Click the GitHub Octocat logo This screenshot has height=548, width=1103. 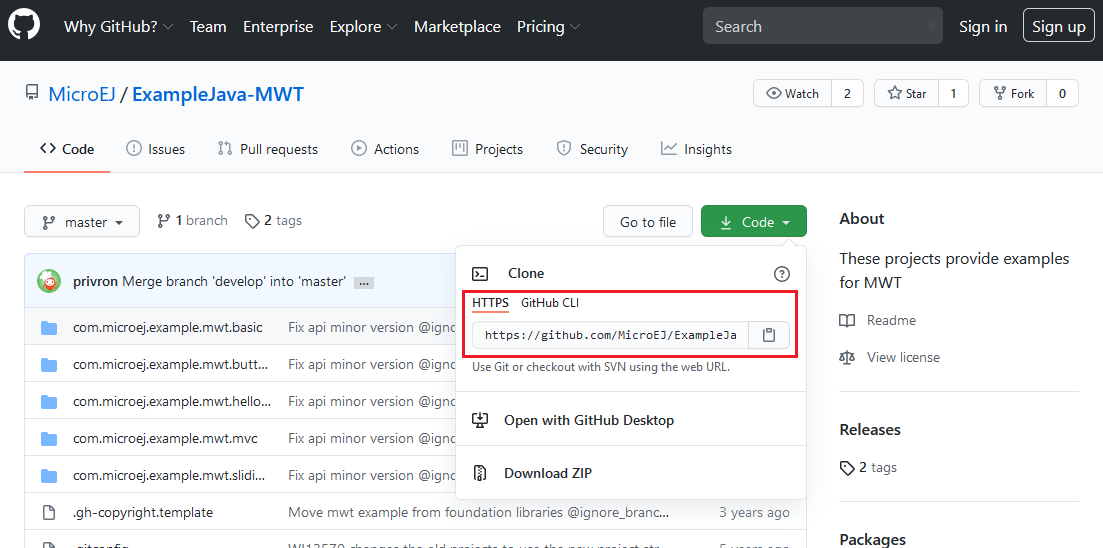[24, 26]
